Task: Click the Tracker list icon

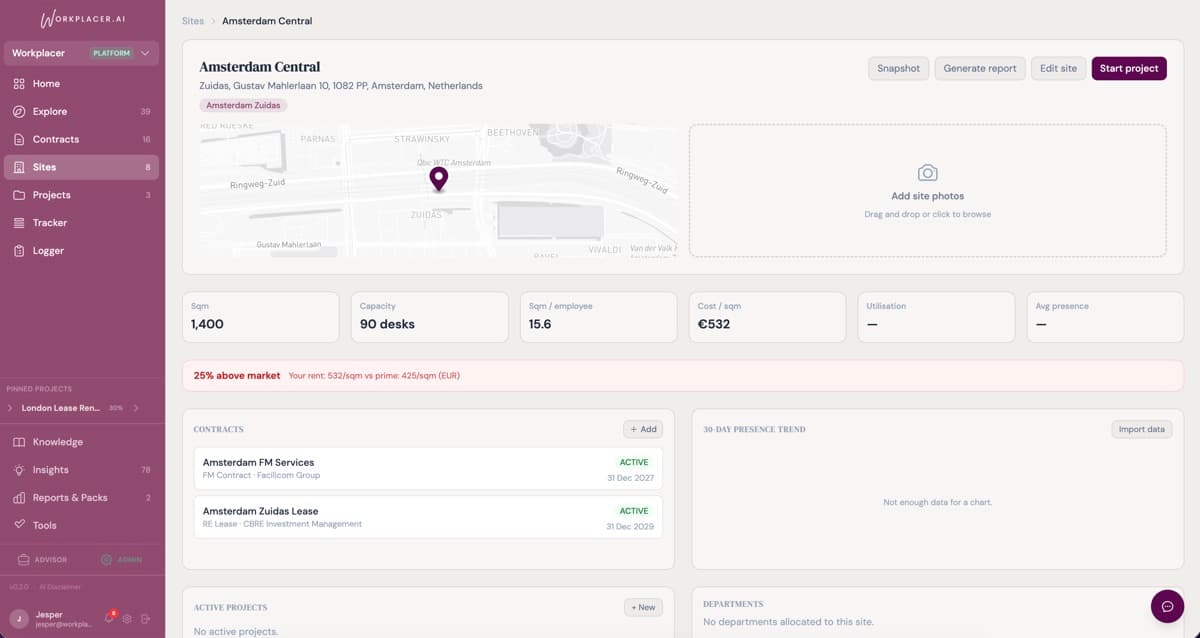Action: coord(19,223)
